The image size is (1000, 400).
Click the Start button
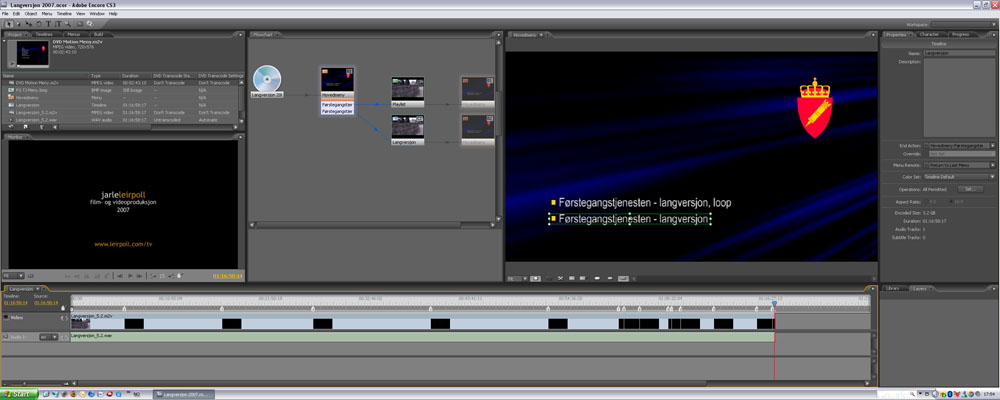coord(19,395)
